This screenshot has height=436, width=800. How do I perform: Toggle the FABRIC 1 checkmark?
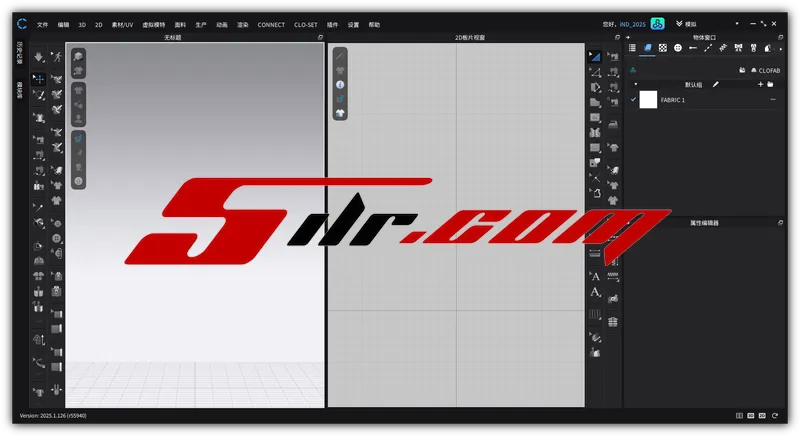[634, 99]
